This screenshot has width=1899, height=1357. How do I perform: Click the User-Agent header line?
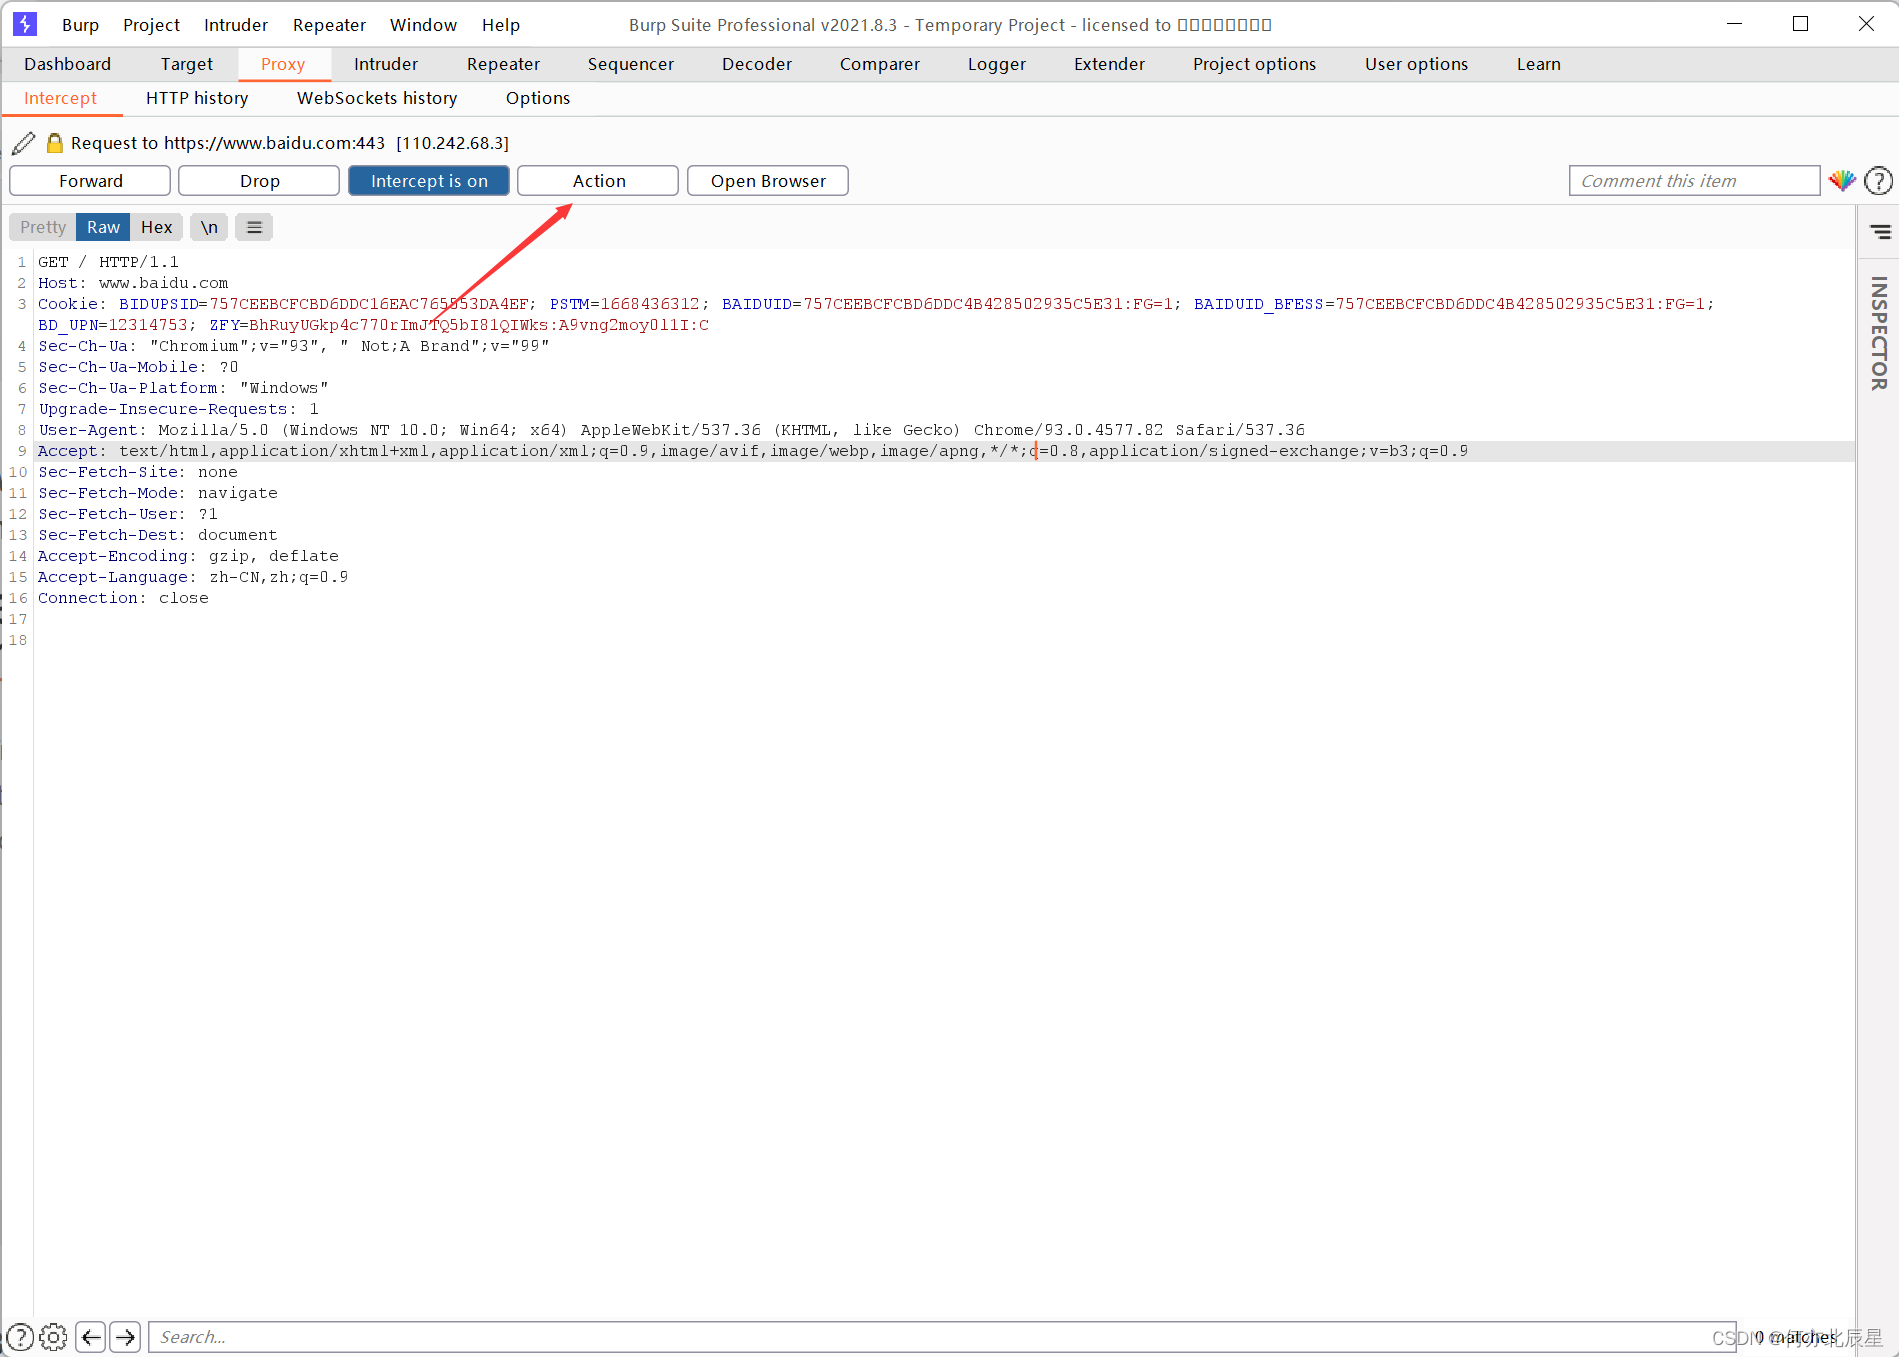coord(671,430)
